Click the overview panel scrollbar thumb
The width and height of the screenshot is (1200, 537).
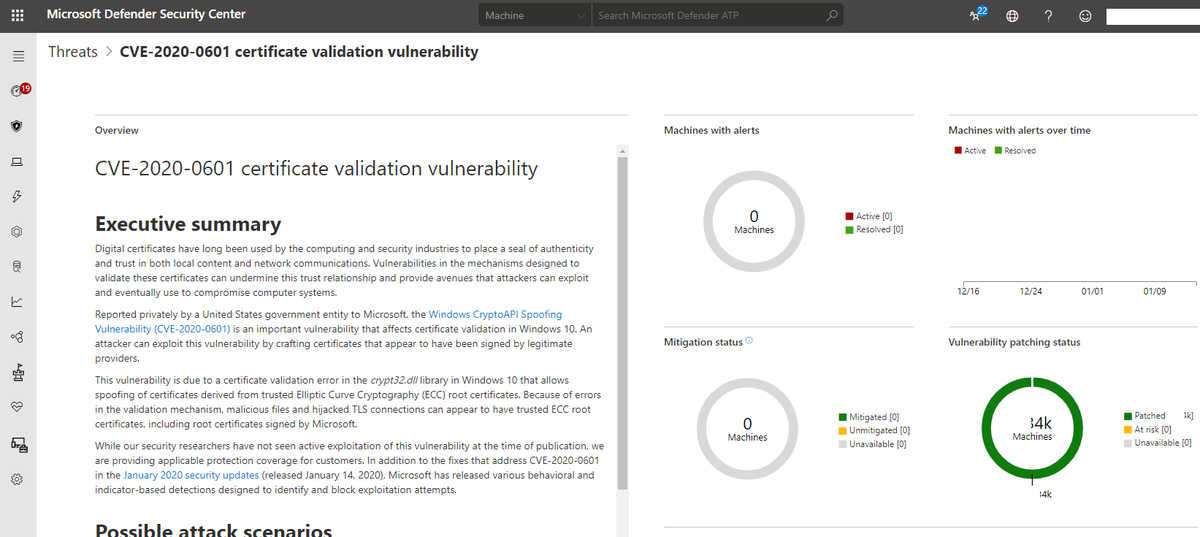622,325
